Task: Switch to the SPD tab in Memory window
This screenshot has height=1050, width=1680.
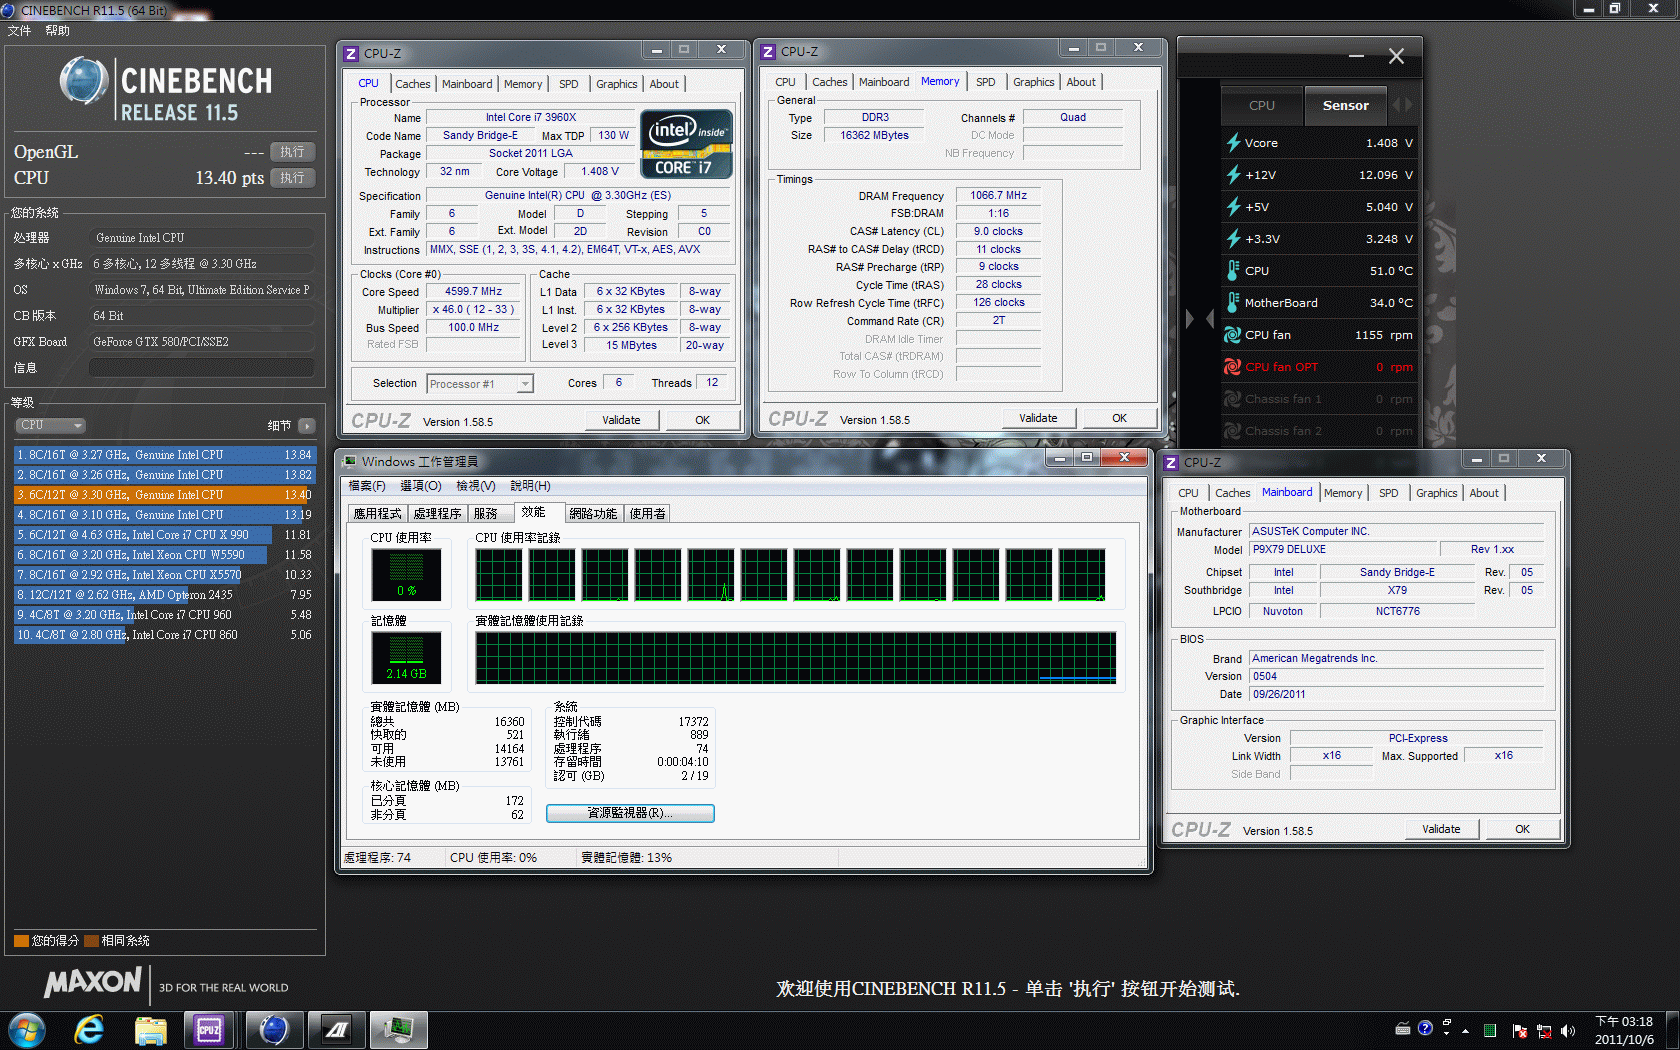Action: point(985,82)
